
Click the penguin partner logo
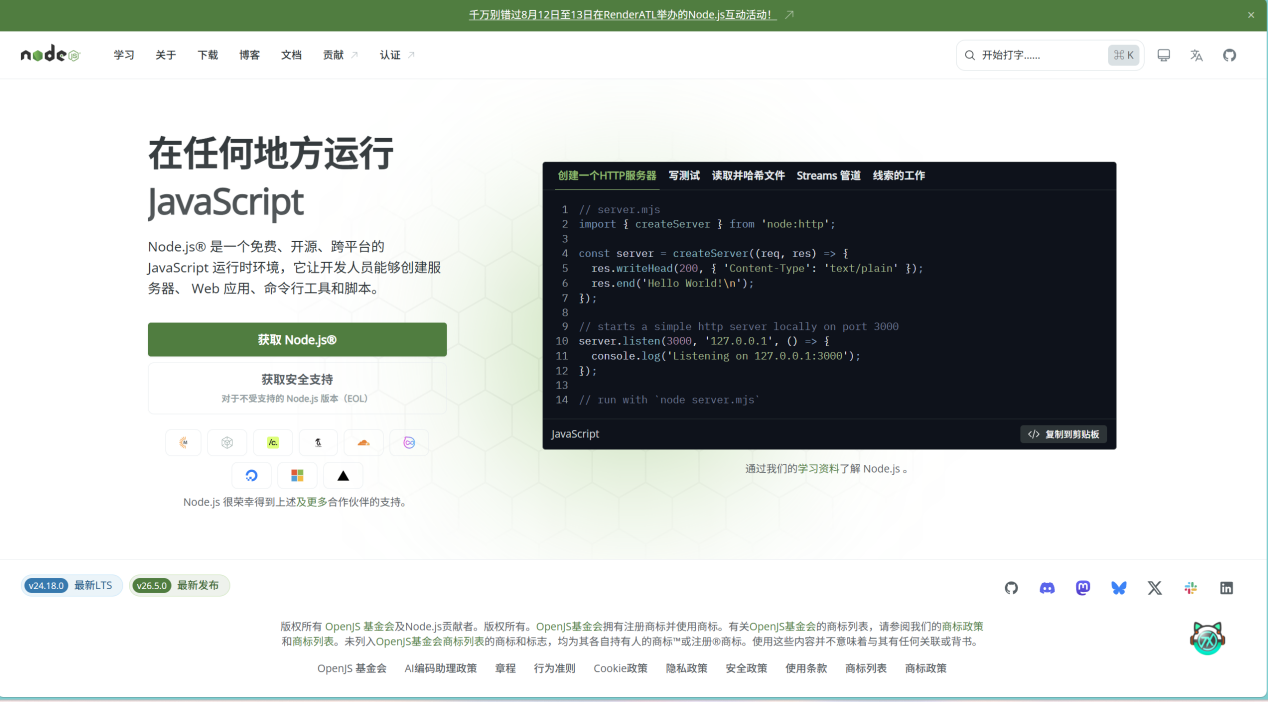coord(318,442)
